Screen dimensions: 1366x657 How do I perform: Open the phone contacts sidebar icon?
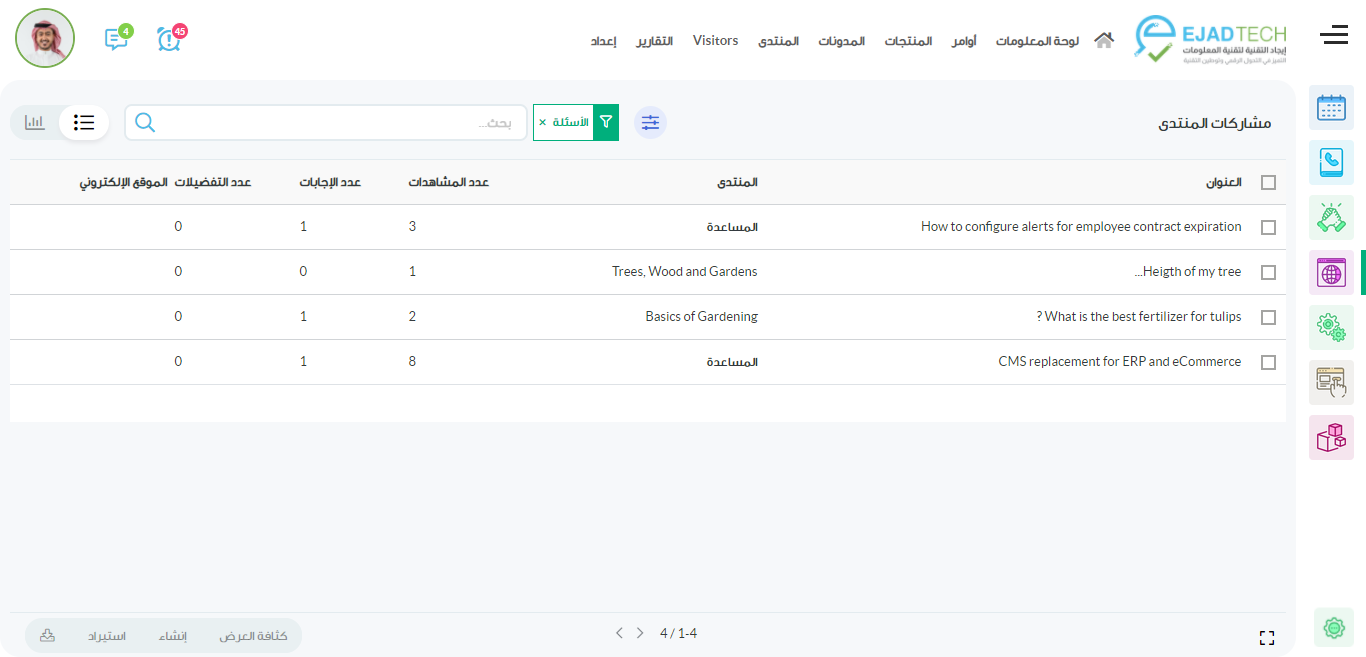[x=1331, y=162]
